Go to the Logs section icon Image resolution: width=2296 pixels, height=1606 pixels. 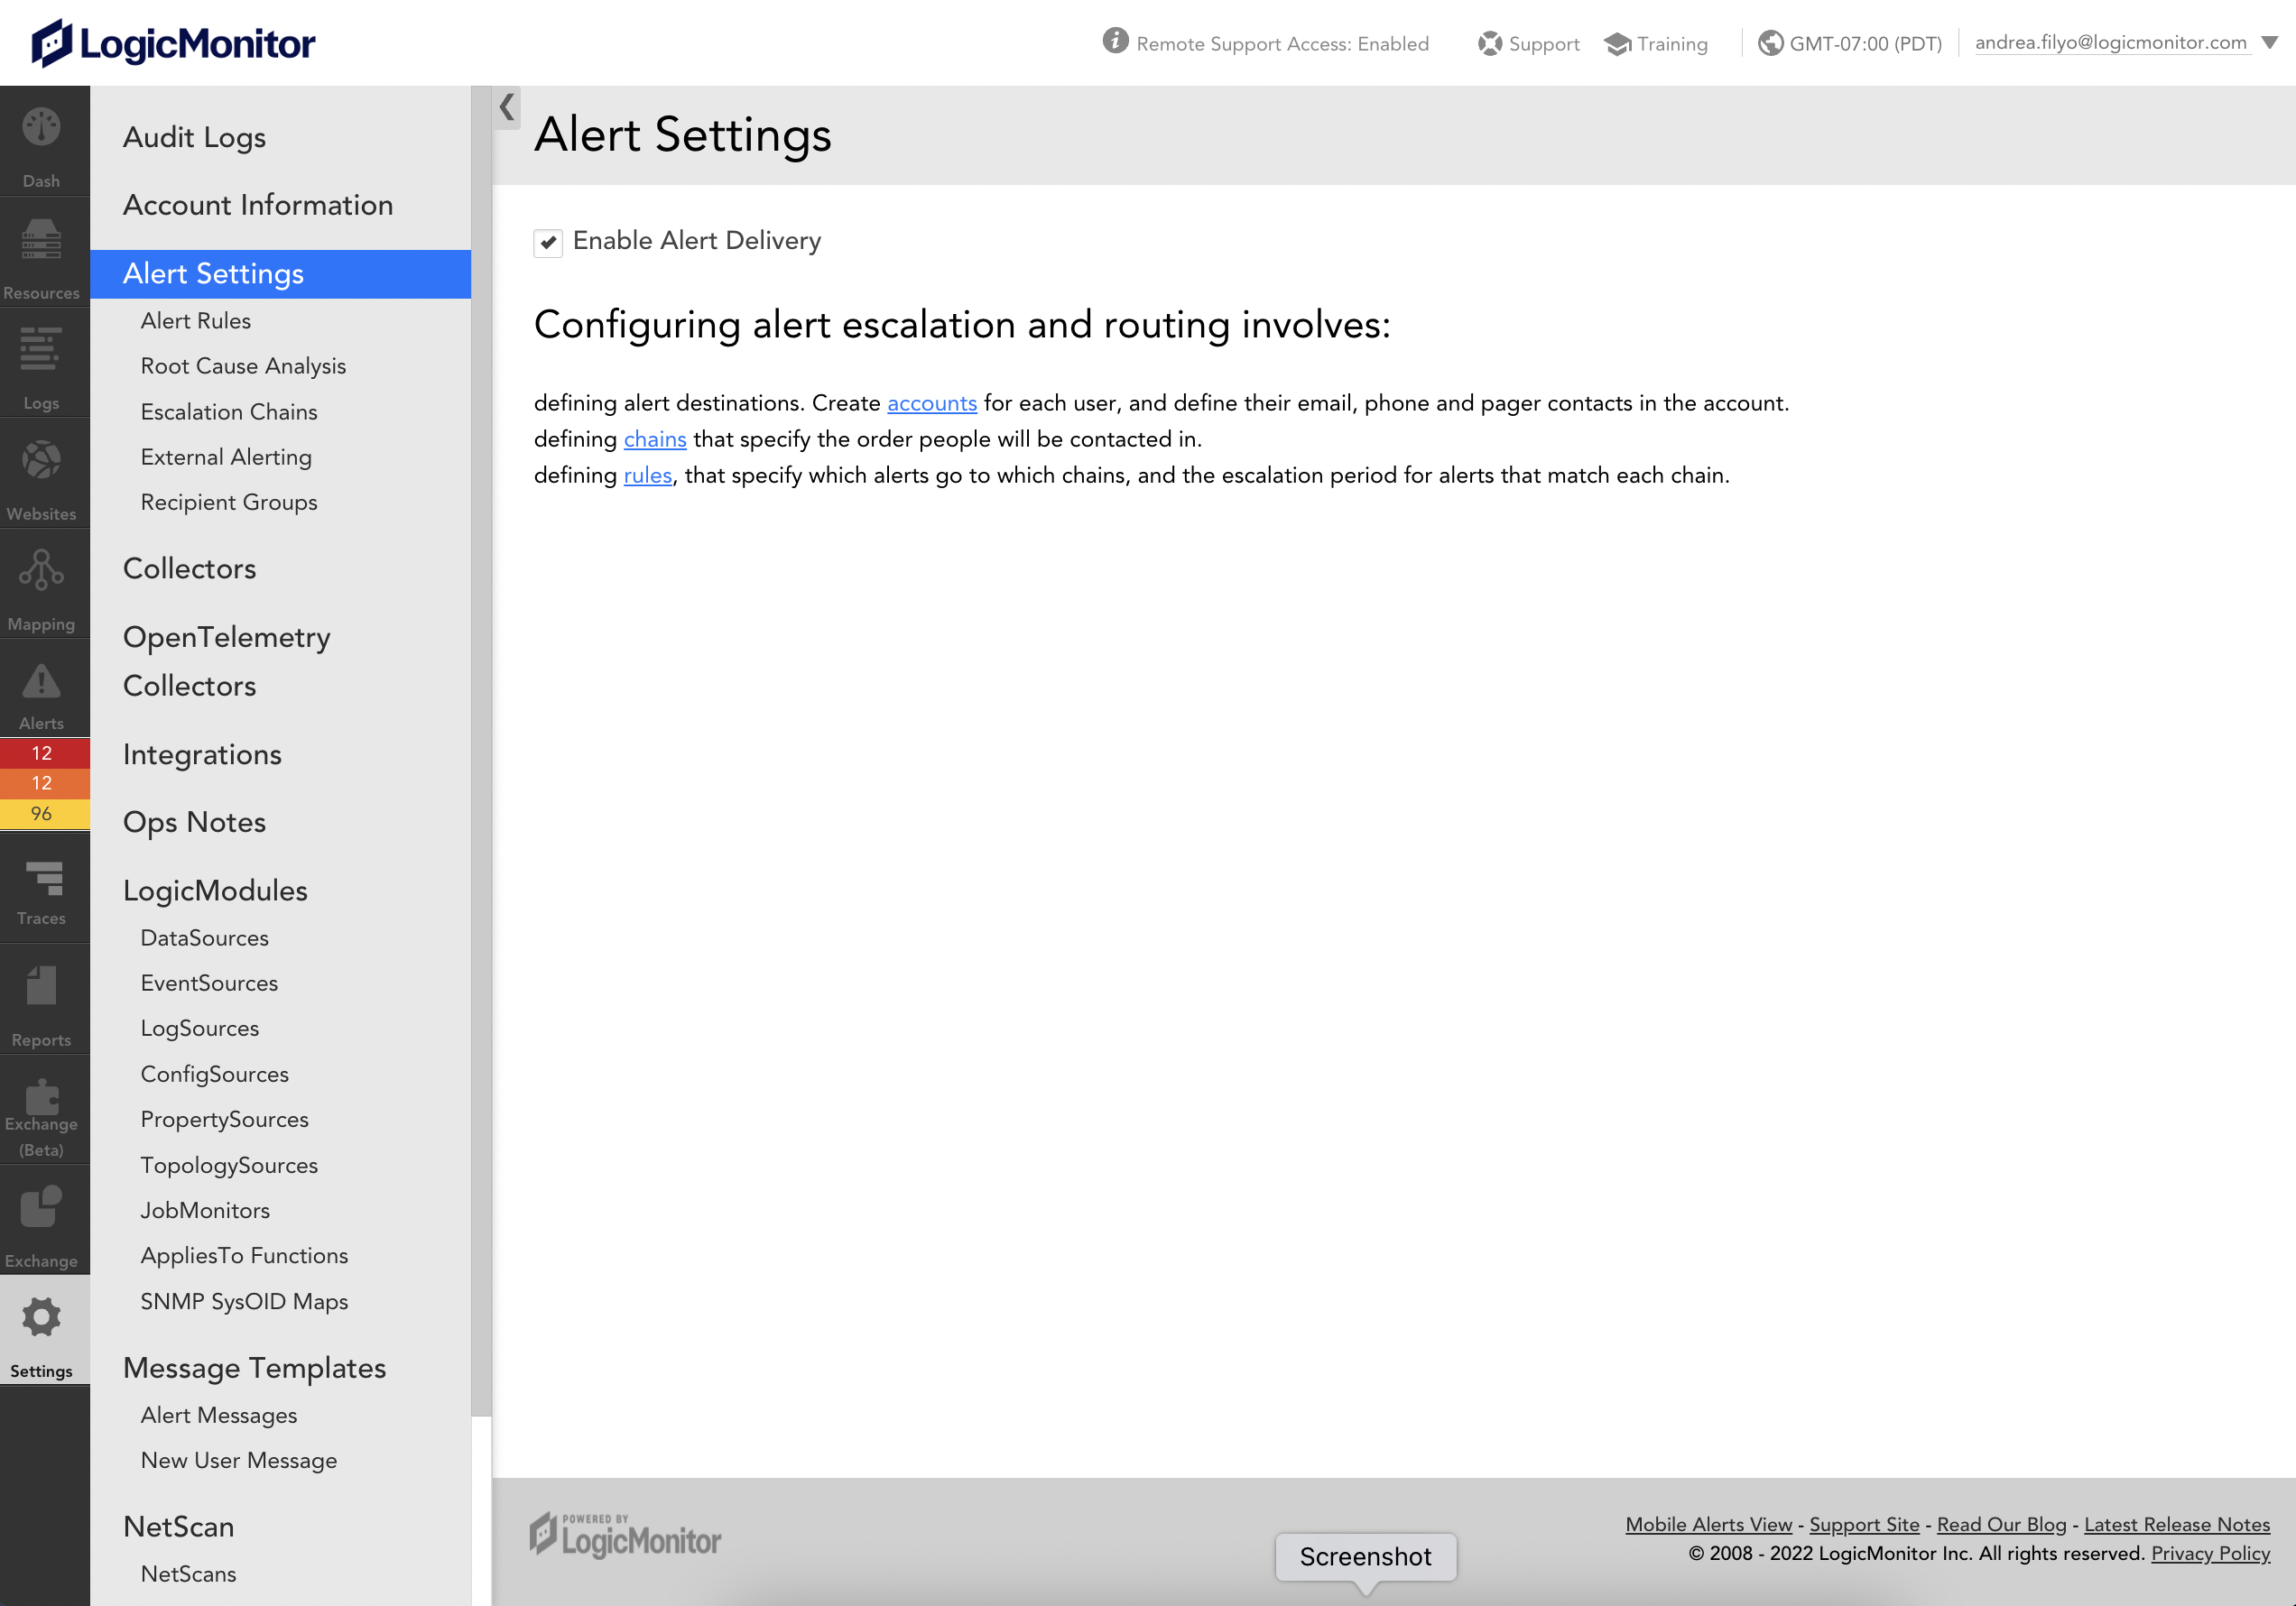(x=41, y=349)
